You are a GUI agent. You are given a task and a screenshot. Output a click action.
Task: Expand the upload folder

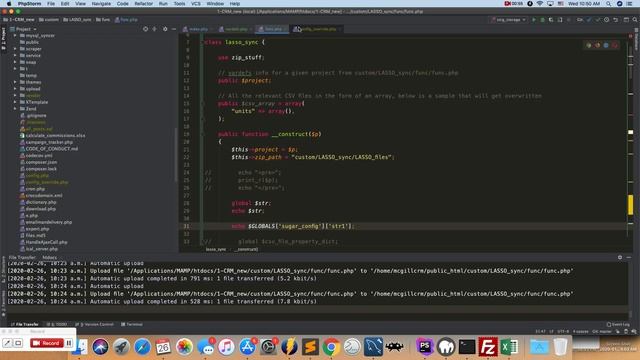click(x=15, y=89)
